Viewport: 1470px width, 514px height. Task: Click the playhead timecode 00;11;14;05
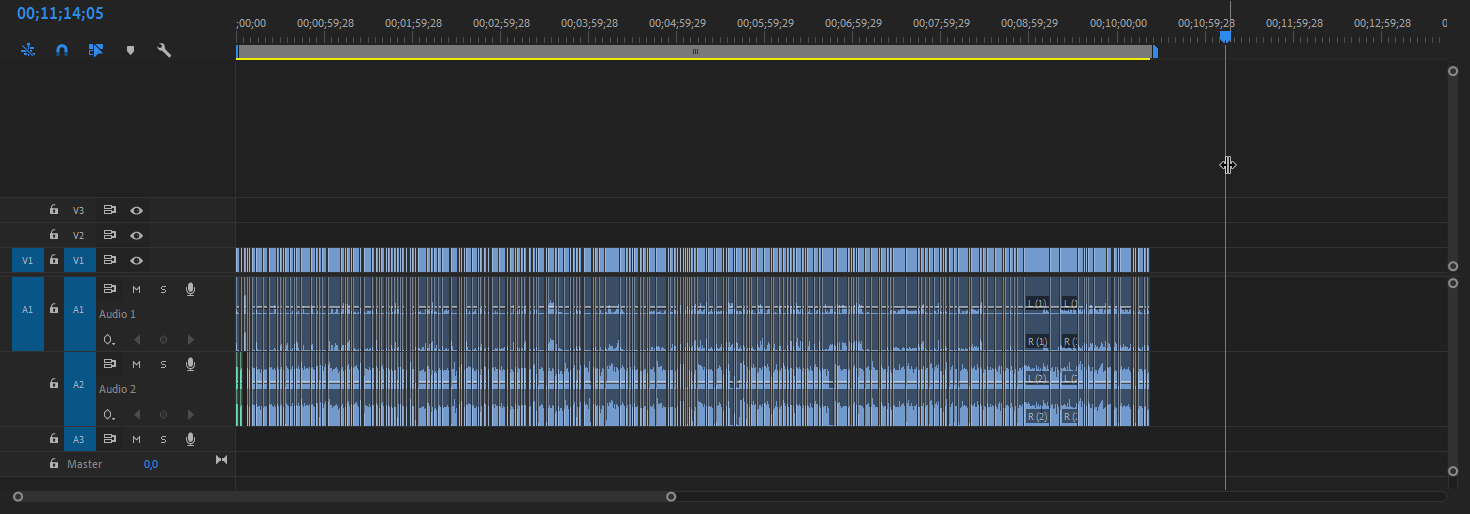pos(60,14)
